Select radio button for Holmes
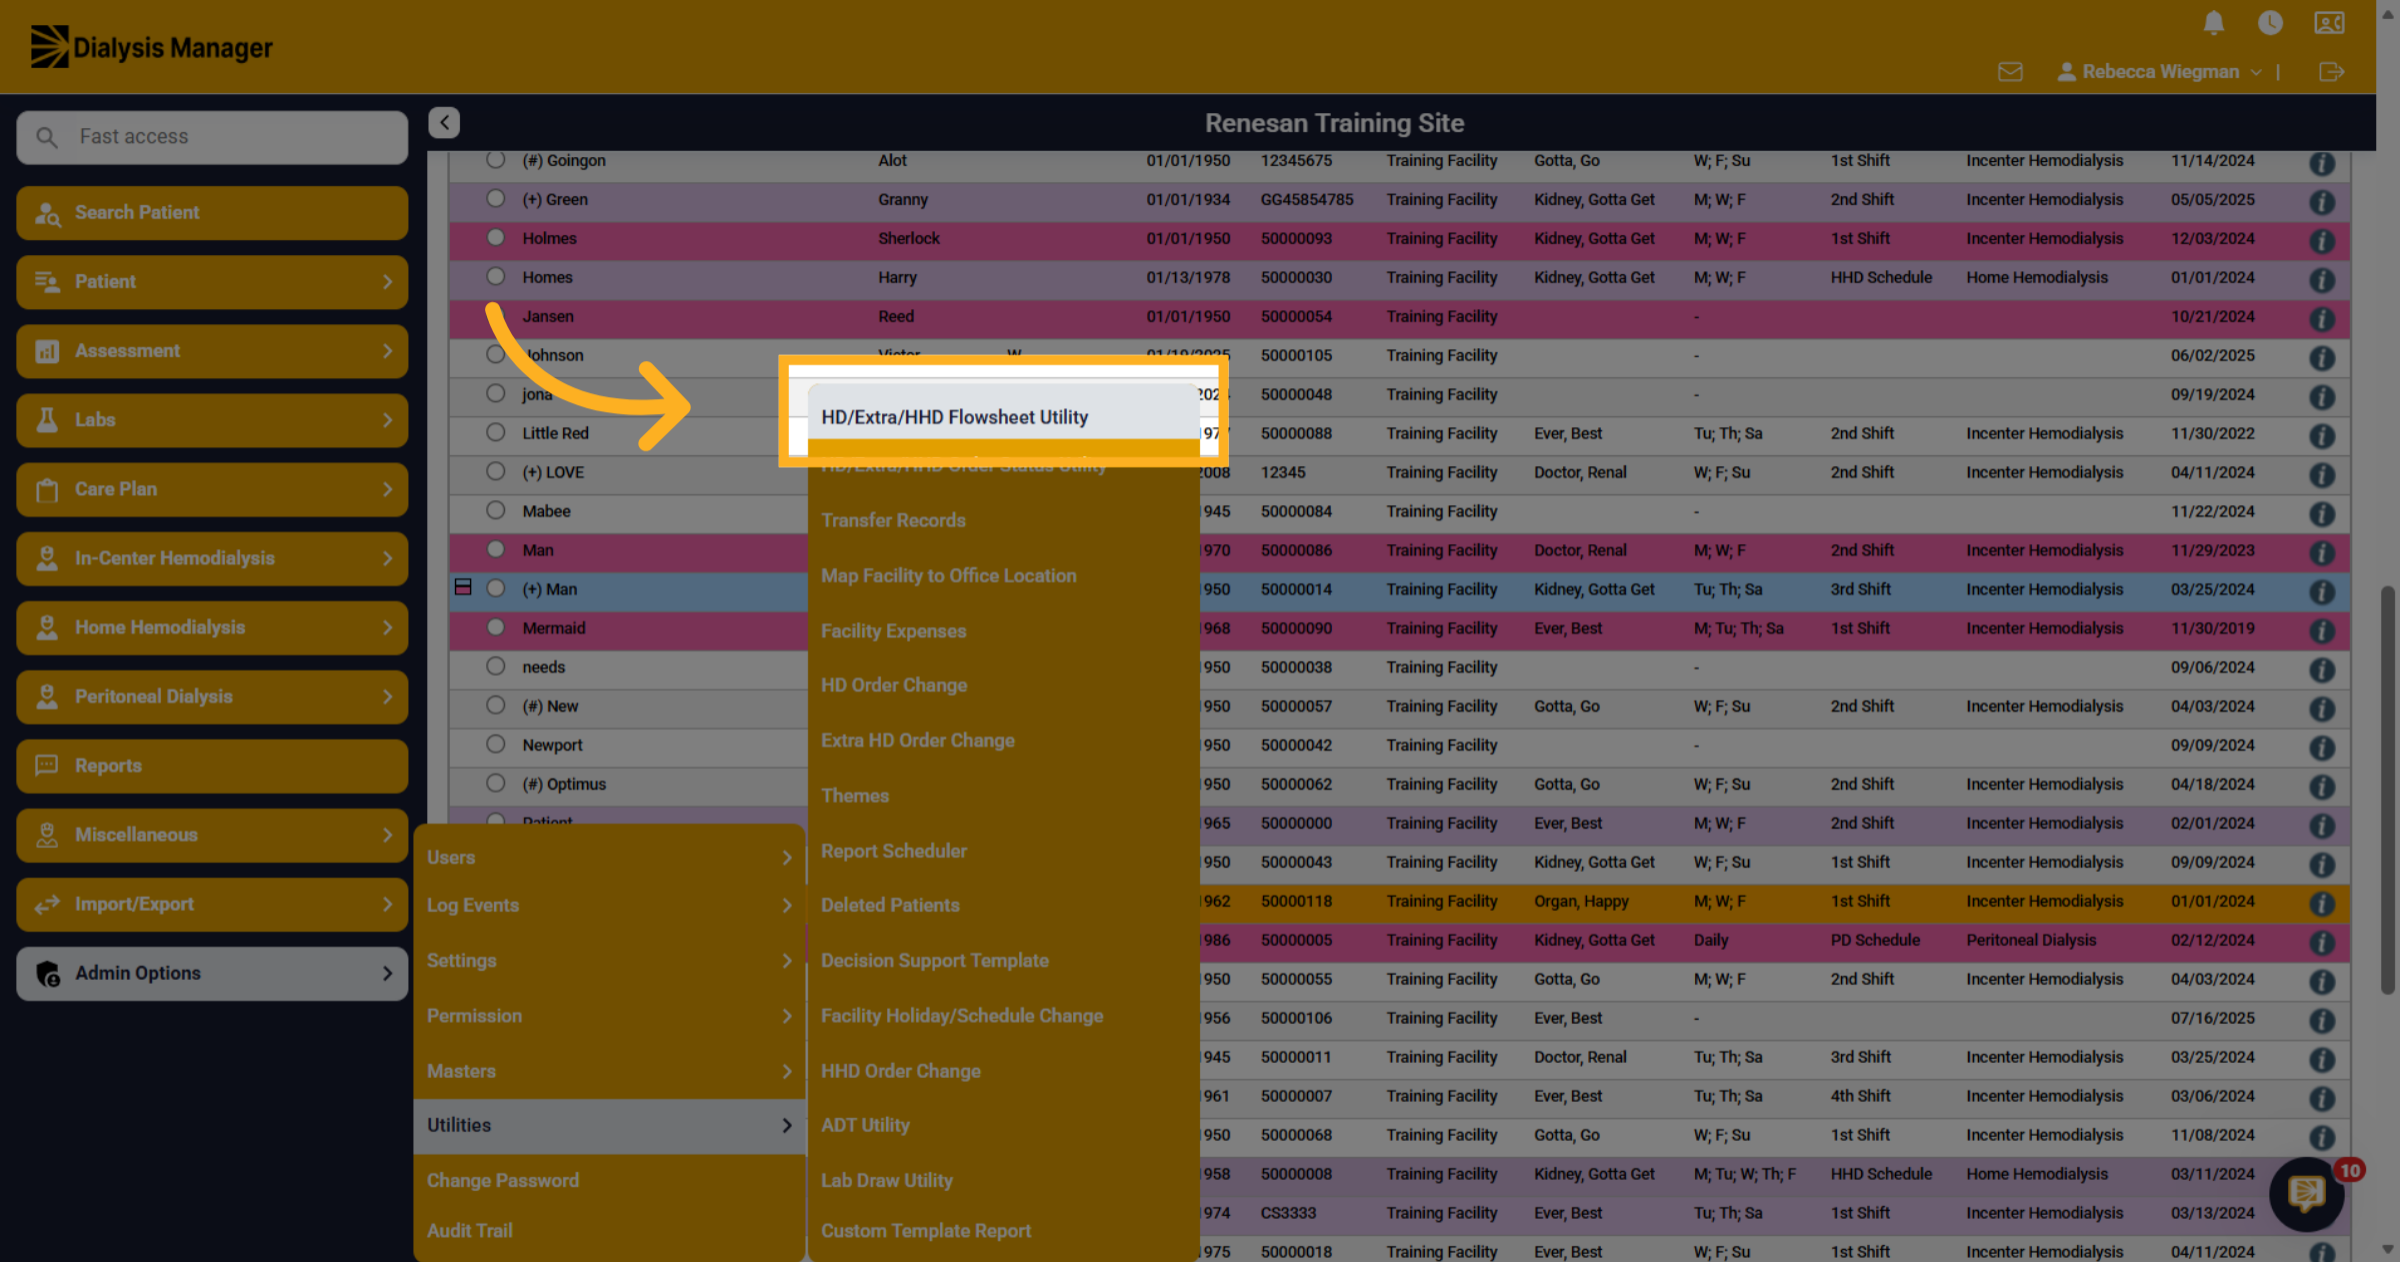The width and height of the screenshot is (2400, 1262). coord(495,237)
